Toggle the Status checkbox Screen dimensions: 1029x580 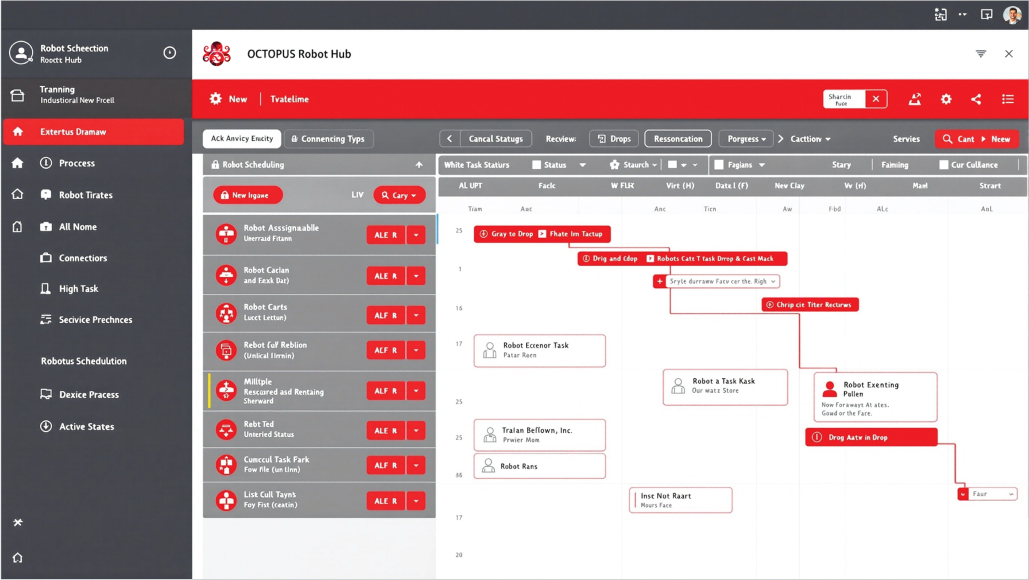pos(537,165)
